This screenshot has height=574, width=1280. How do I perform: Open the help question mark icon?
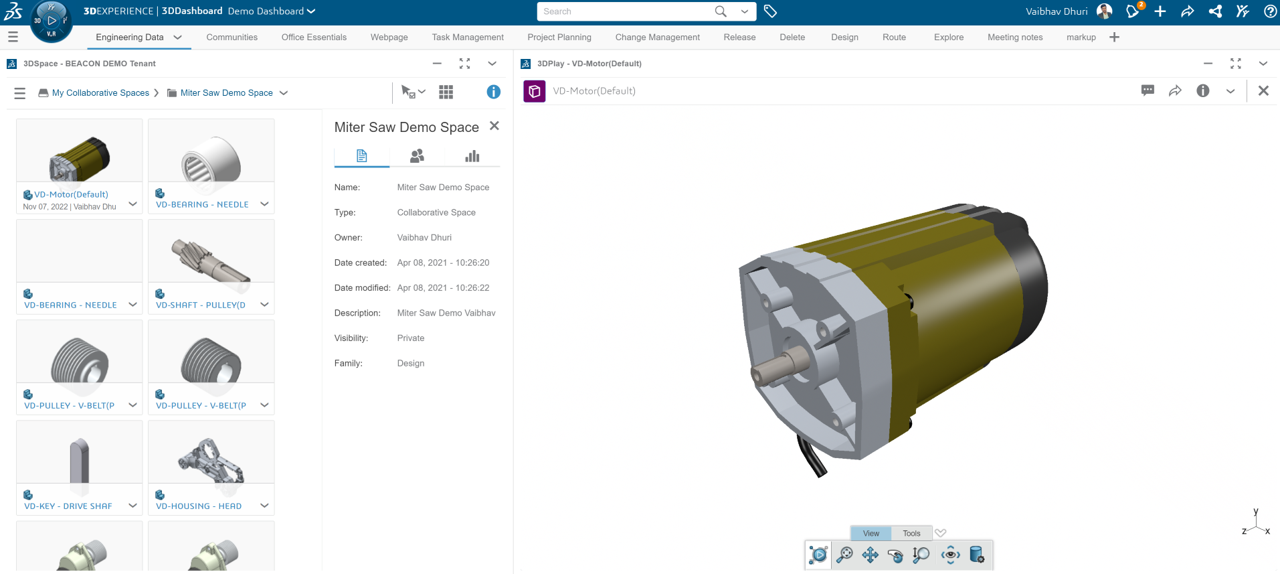coord(1270,11)
